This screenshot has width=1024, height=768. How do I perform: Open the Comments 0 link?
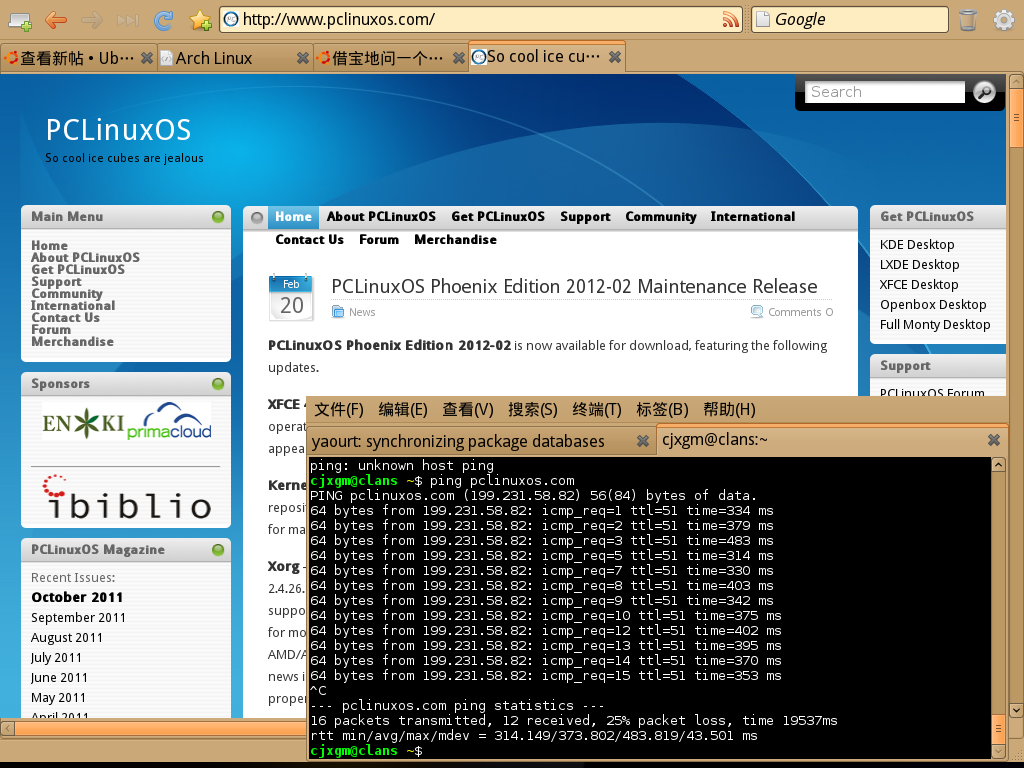(x=801, y=312)
